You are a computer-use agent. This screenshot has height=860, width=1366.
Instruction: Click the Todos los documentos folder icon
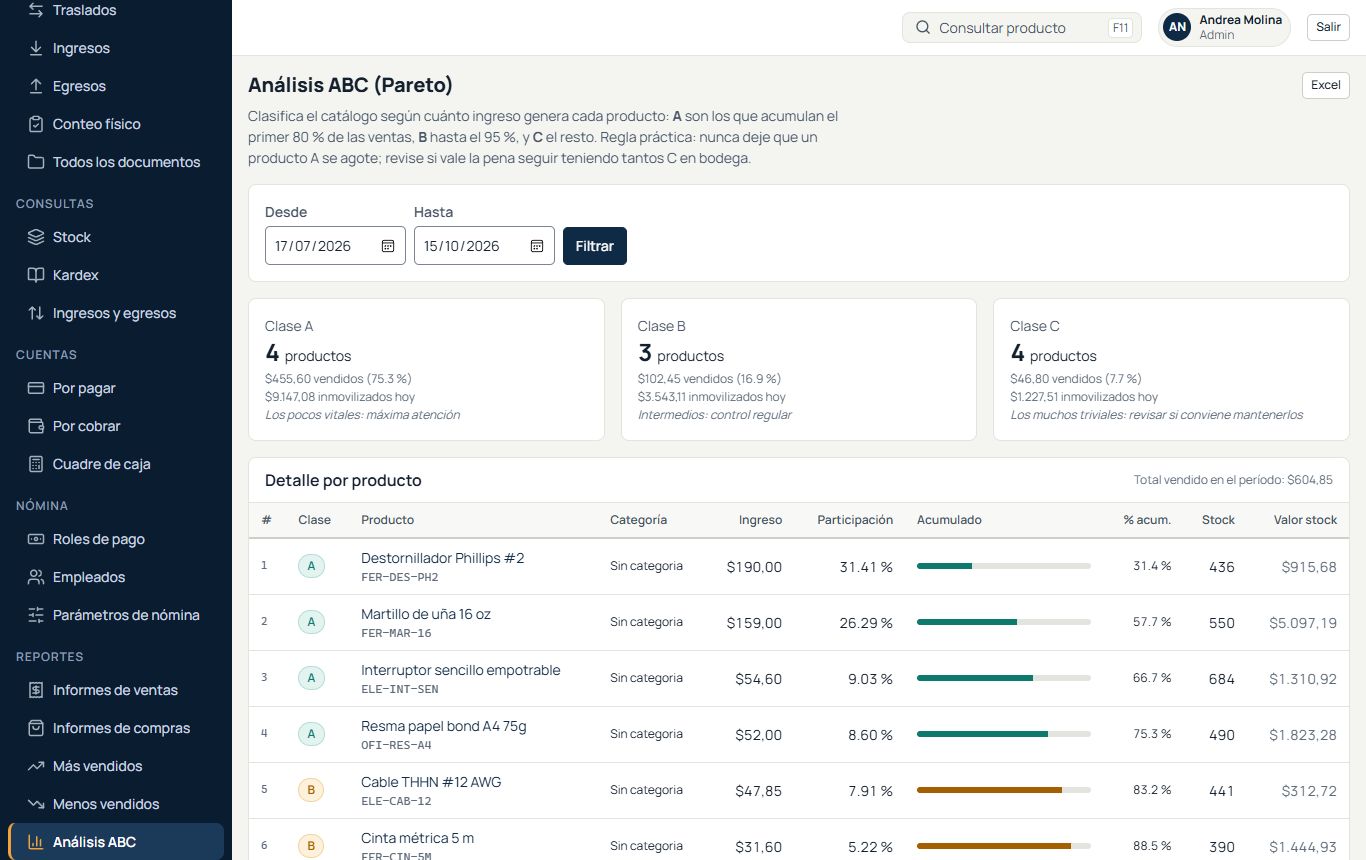[36, 162]
